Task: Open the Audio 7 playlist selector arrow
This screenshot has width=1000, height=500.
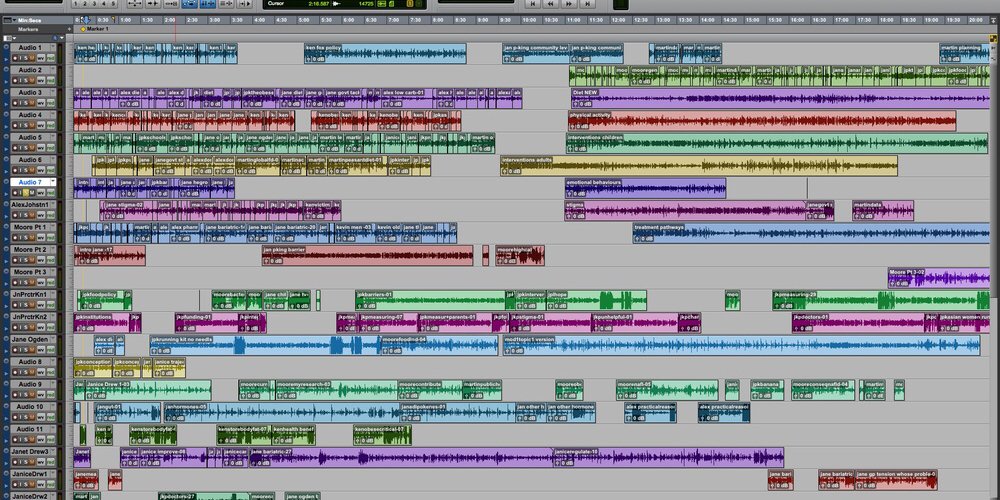Action: (x=53, y=181)
